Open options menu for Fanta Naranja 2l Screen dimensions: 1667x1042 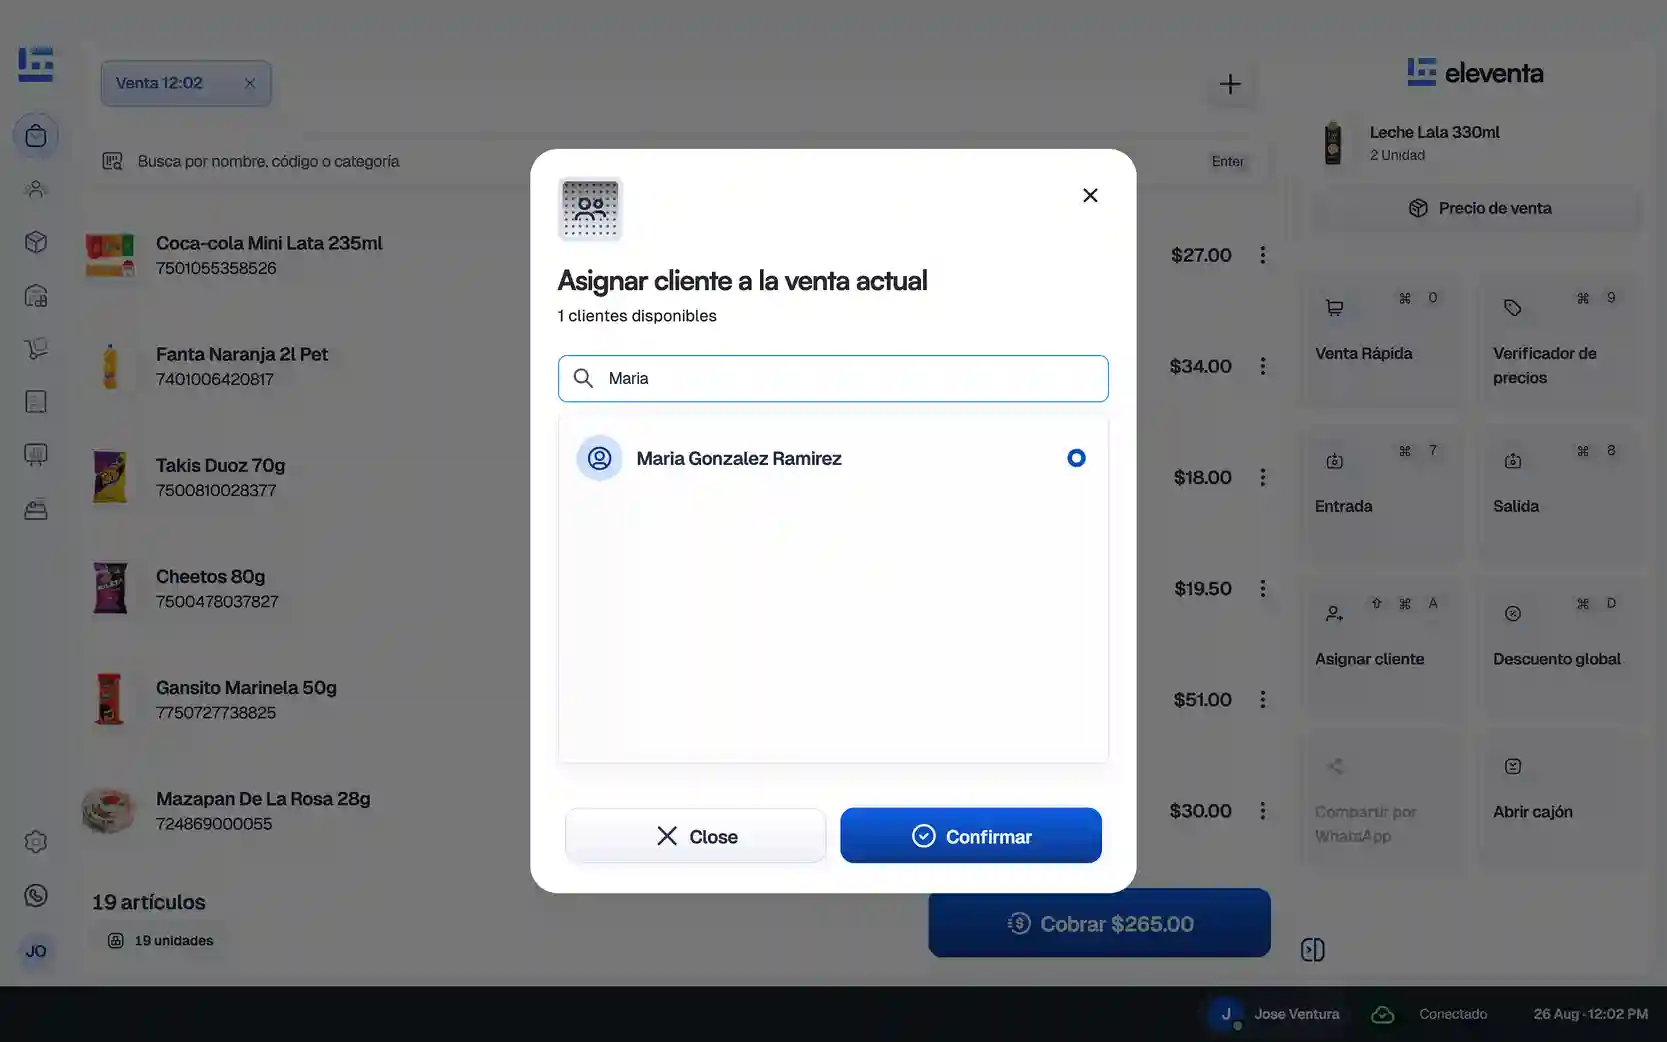tap(1263, 366)
